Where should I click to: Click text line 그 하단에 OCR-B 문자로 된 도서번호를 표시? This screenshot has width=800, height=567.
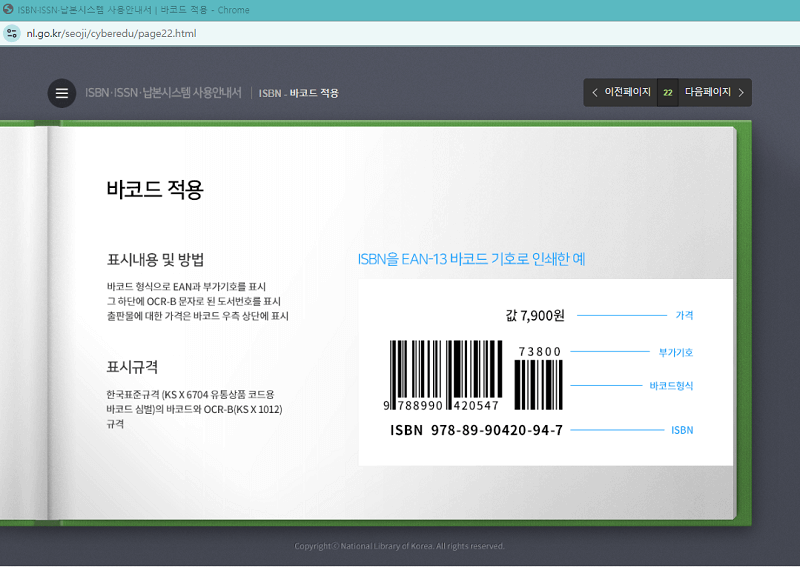coord(193,301)
